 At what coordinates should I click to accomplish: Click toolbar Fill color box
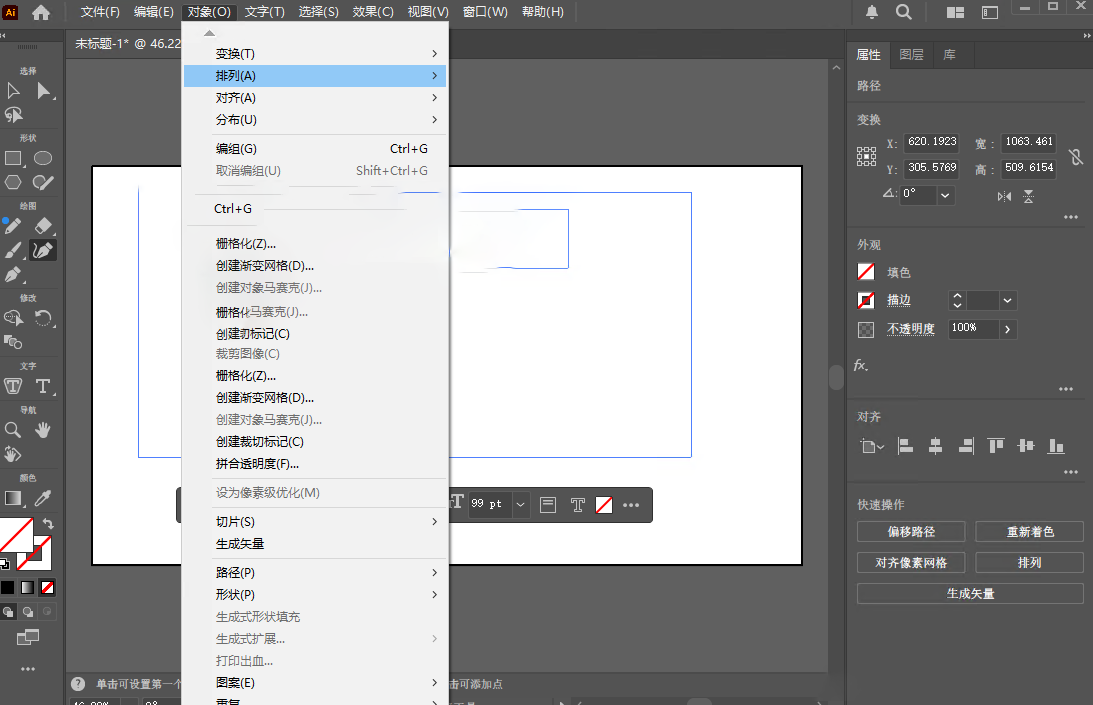16,534
